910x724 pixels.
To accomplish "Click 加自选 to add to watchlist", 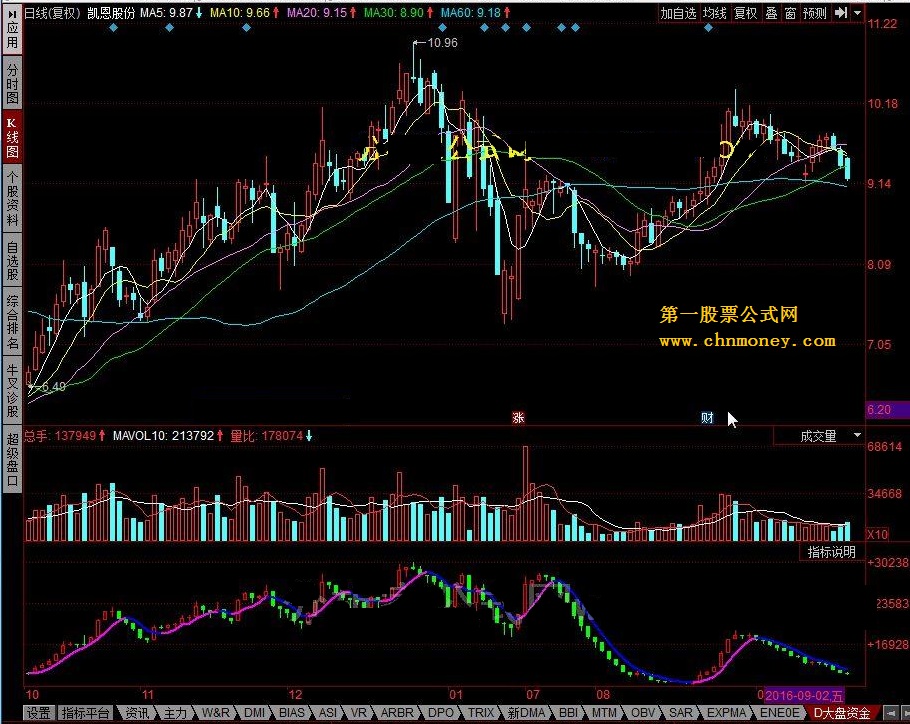I will 678,13.
